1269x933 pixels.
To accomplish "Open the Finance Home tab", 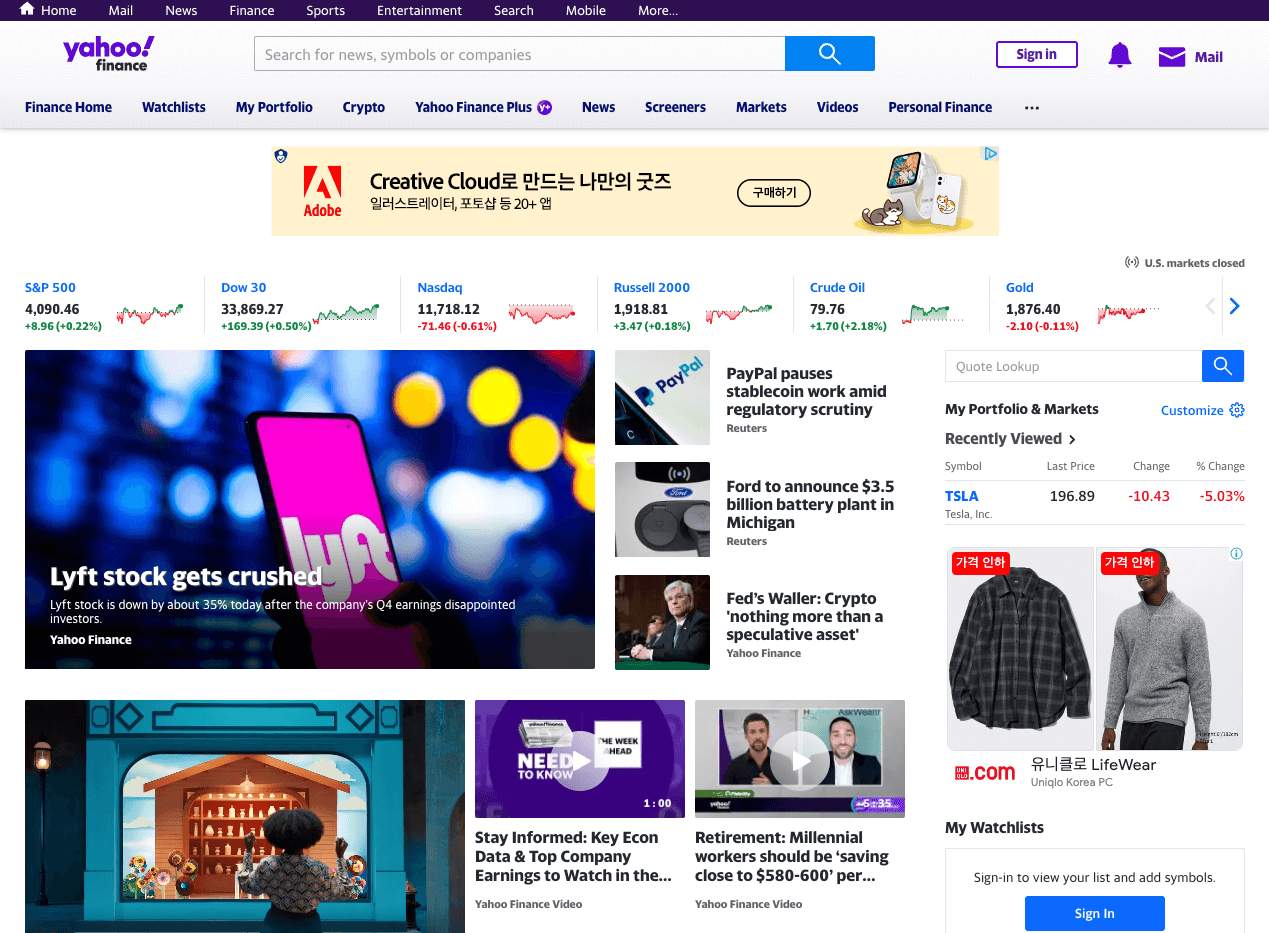I will (x=68, y=107).
